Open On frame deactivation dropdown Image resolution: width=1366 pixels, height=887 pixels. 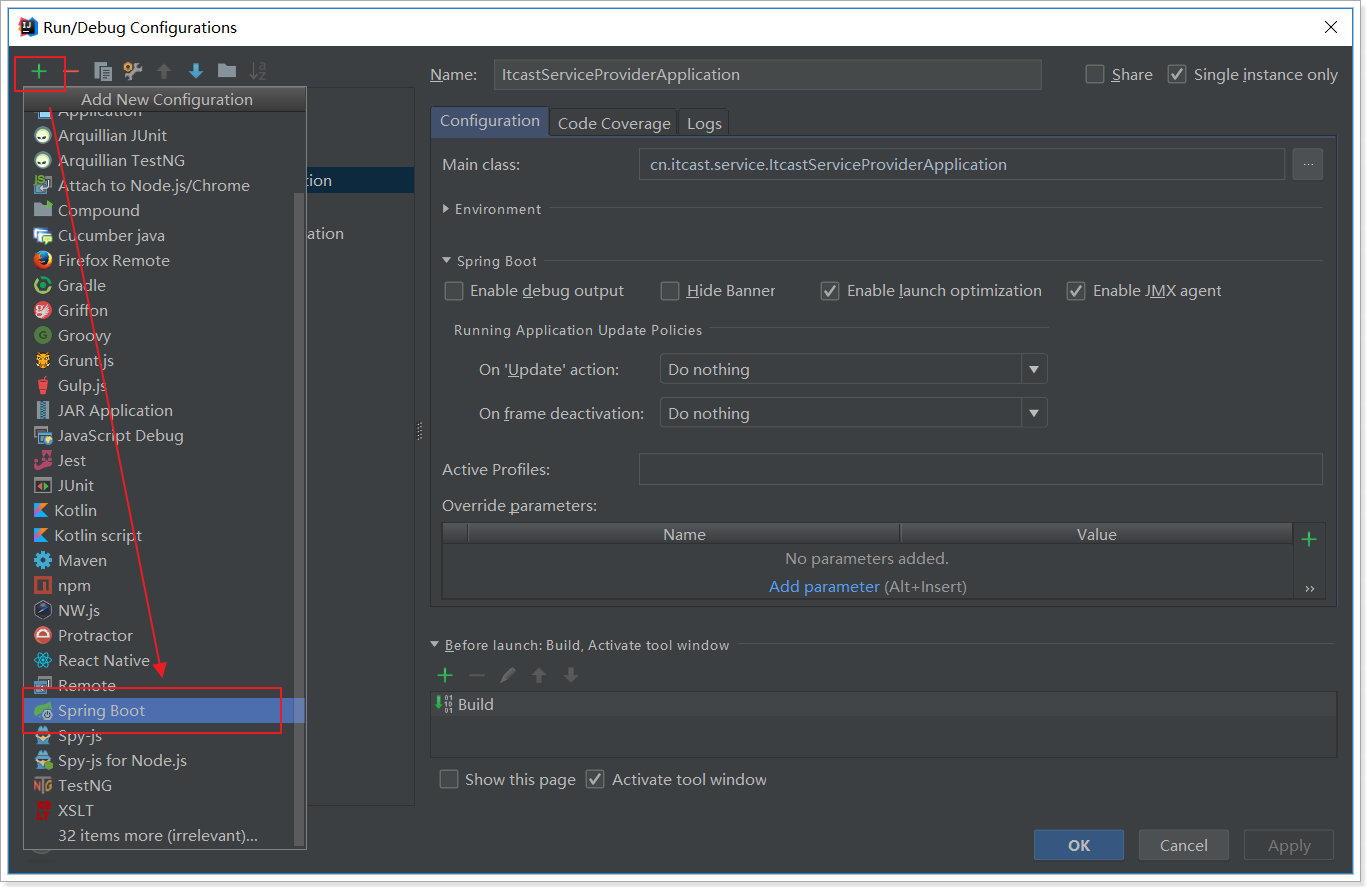coord(853,413)
